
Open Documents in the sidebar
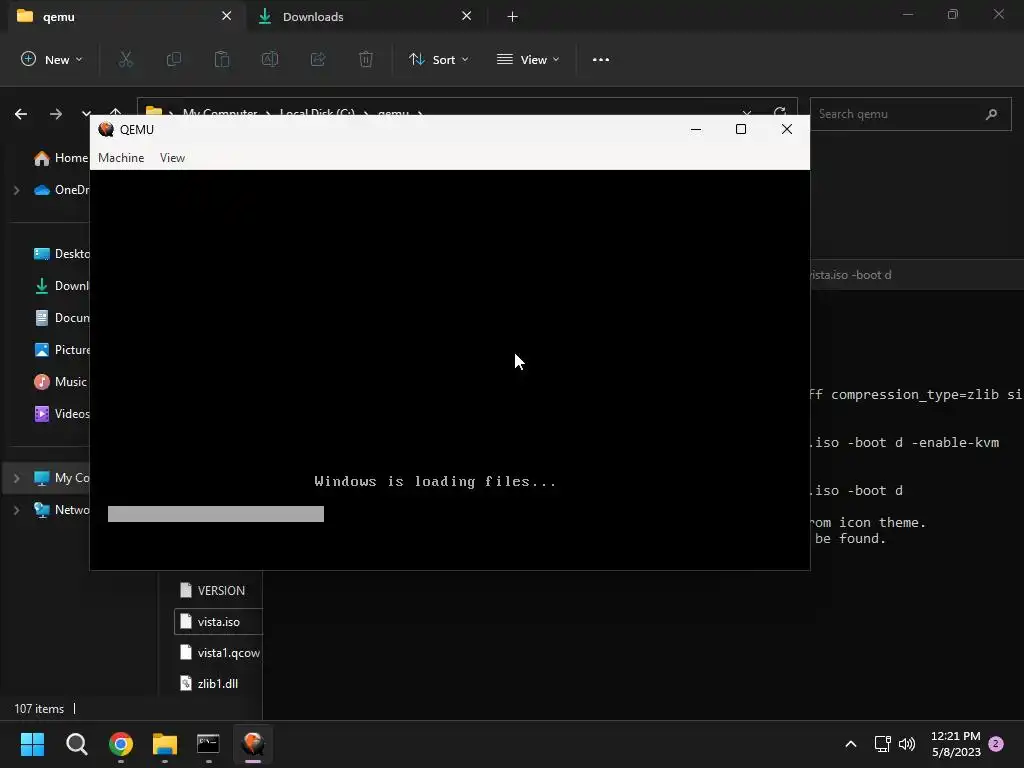point(61,317)
